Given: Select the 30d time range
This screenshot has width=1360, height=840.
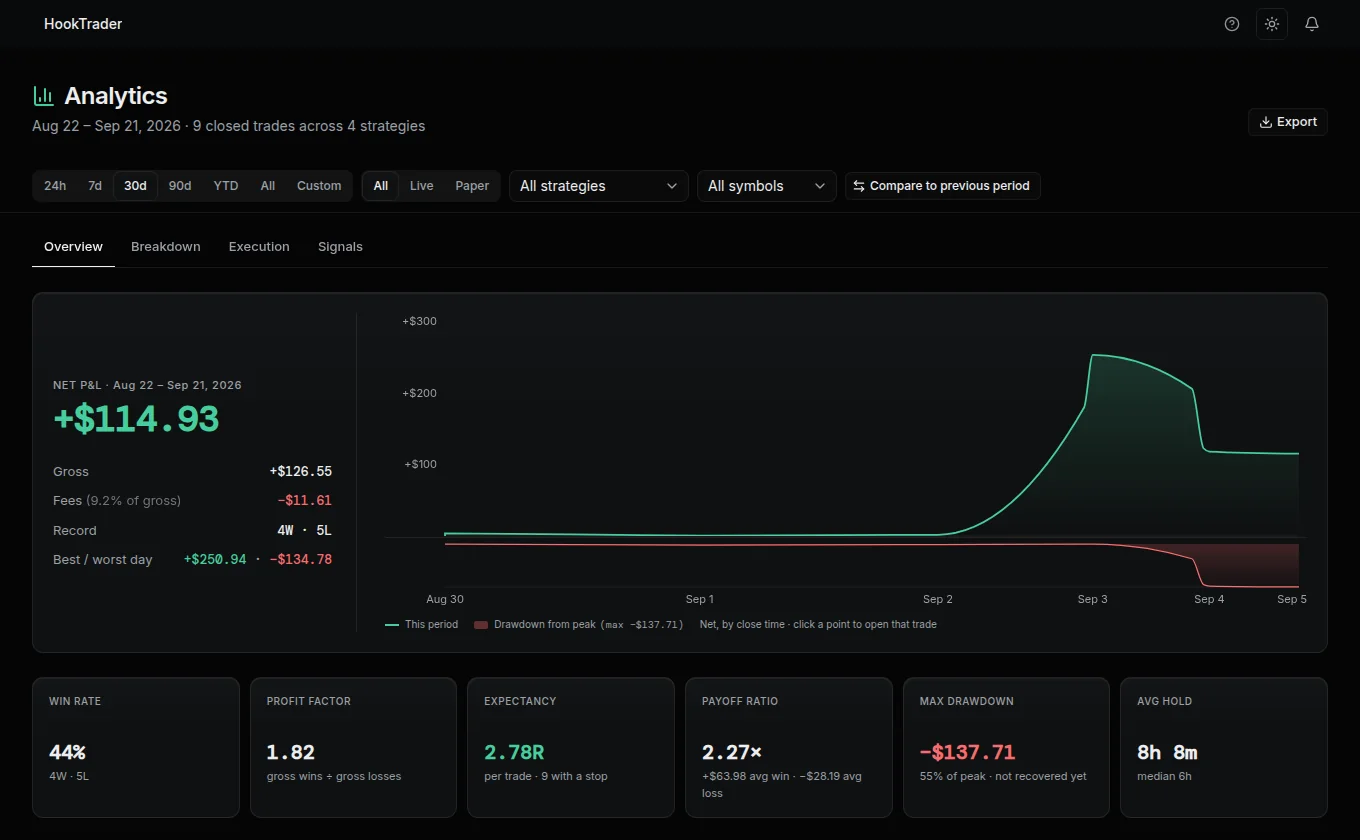Looking at the screenshot, I should 135,186.
